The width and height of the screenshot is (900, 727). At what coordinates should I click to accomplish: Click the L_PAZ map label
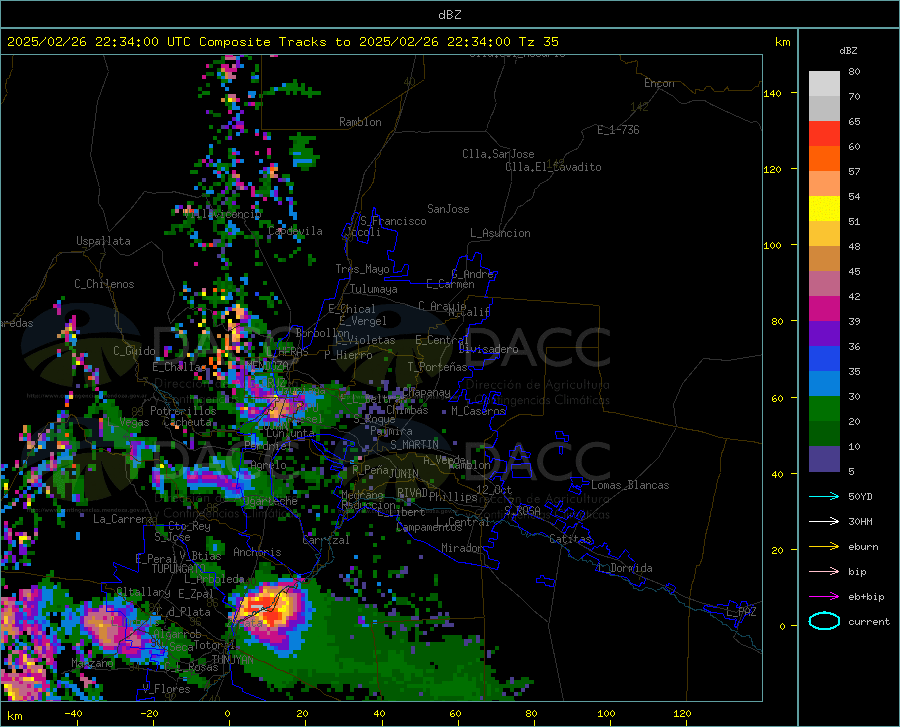742,612
